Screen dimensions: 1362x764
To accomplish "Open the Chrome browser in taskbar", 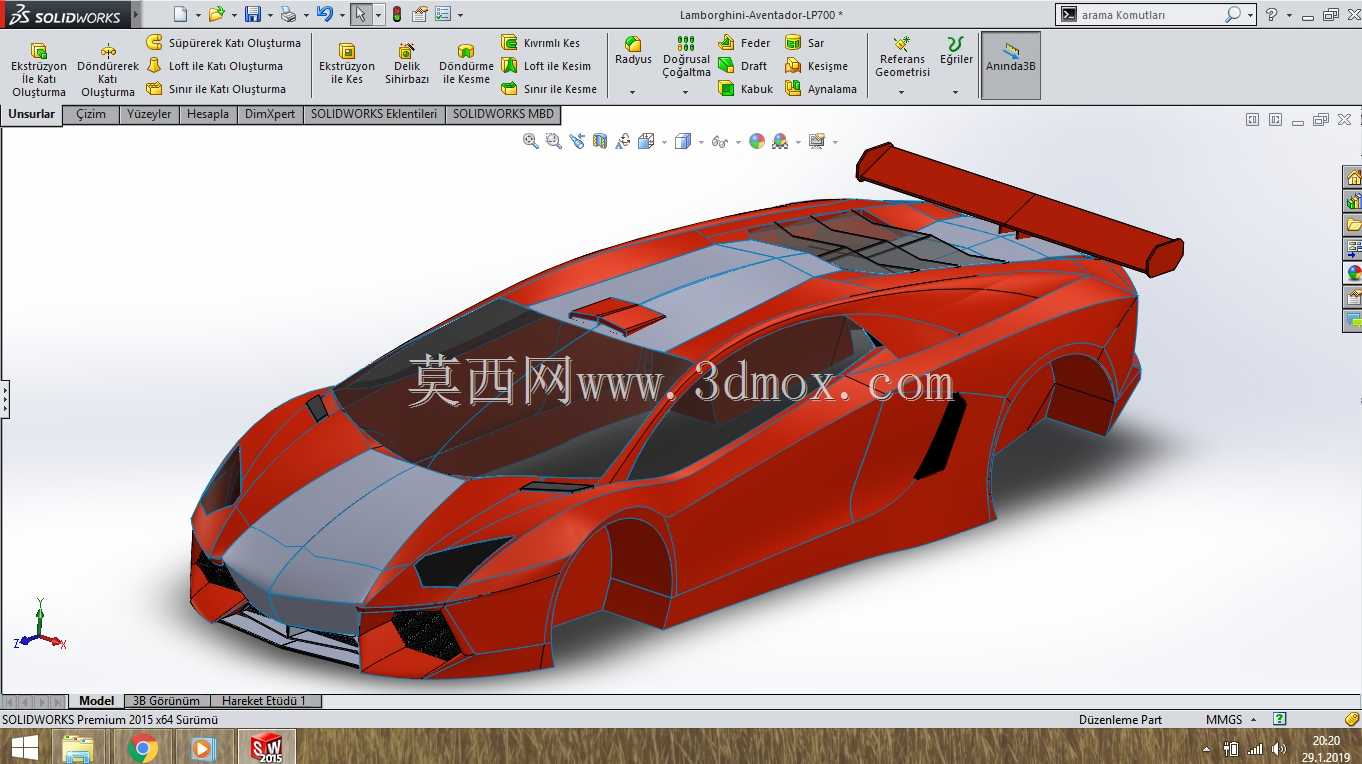I will pyautogui.click(x=143, y=747).
